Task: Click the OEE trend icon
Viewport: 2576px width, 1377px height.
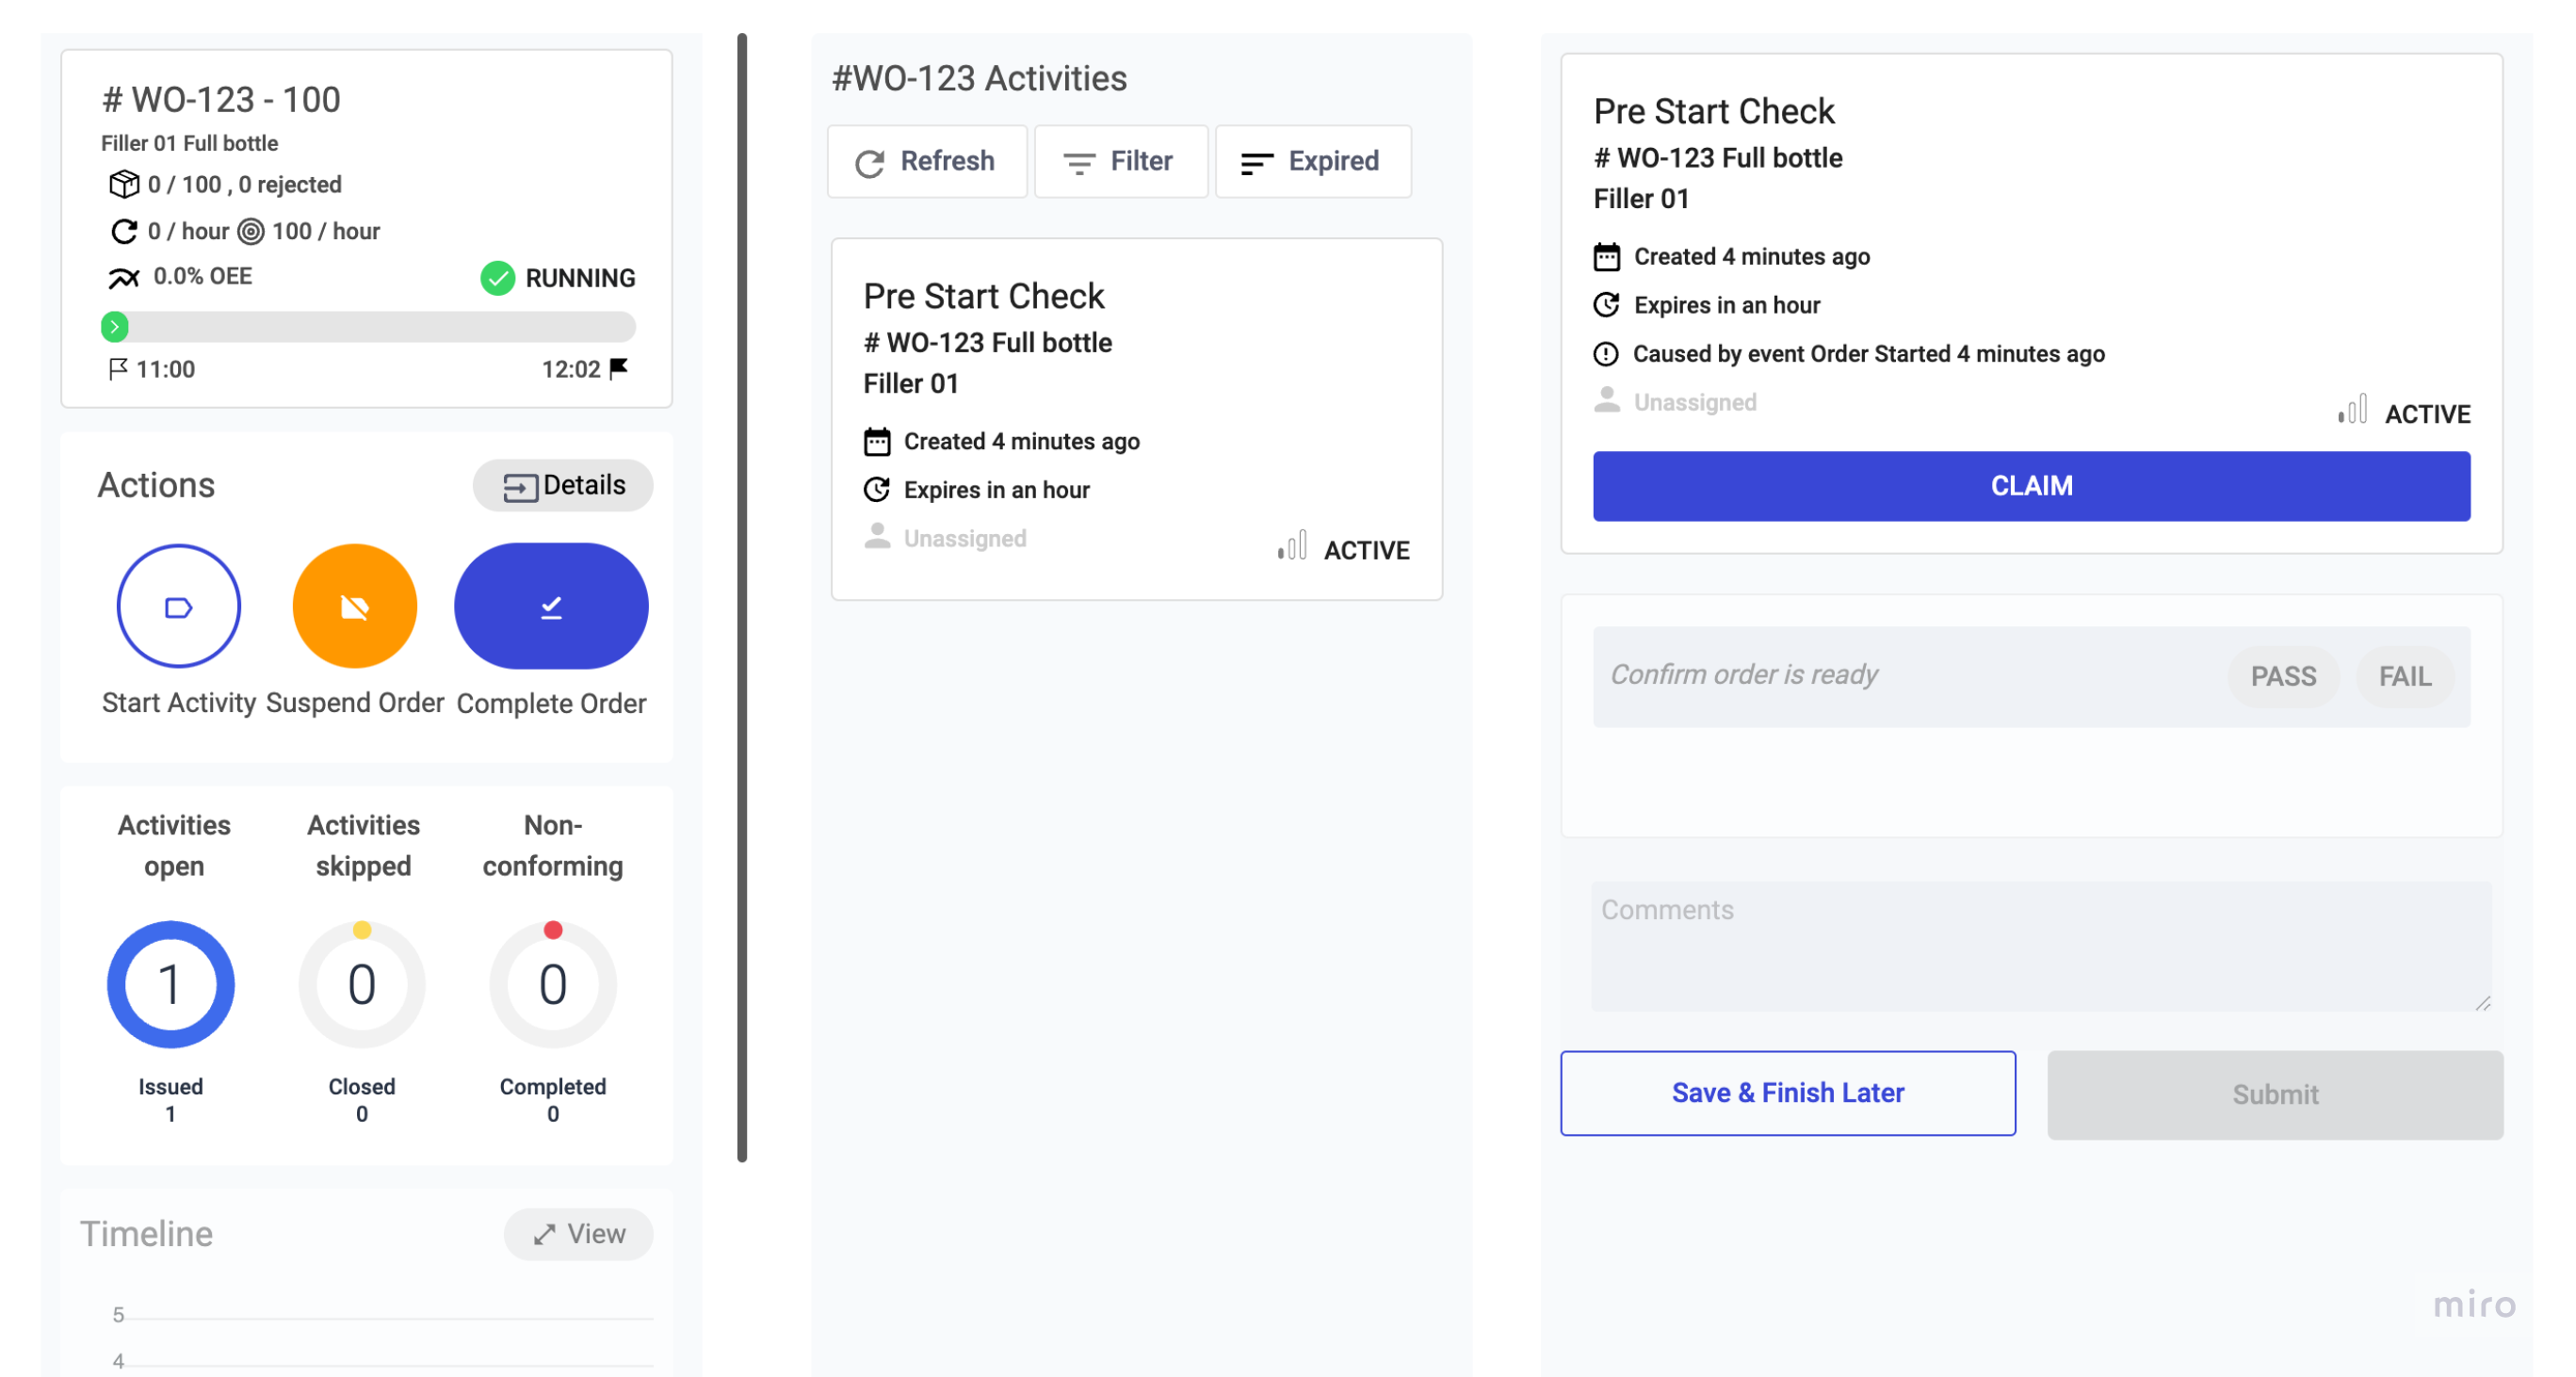Action: pyautogui.click(x=123, y=278)
